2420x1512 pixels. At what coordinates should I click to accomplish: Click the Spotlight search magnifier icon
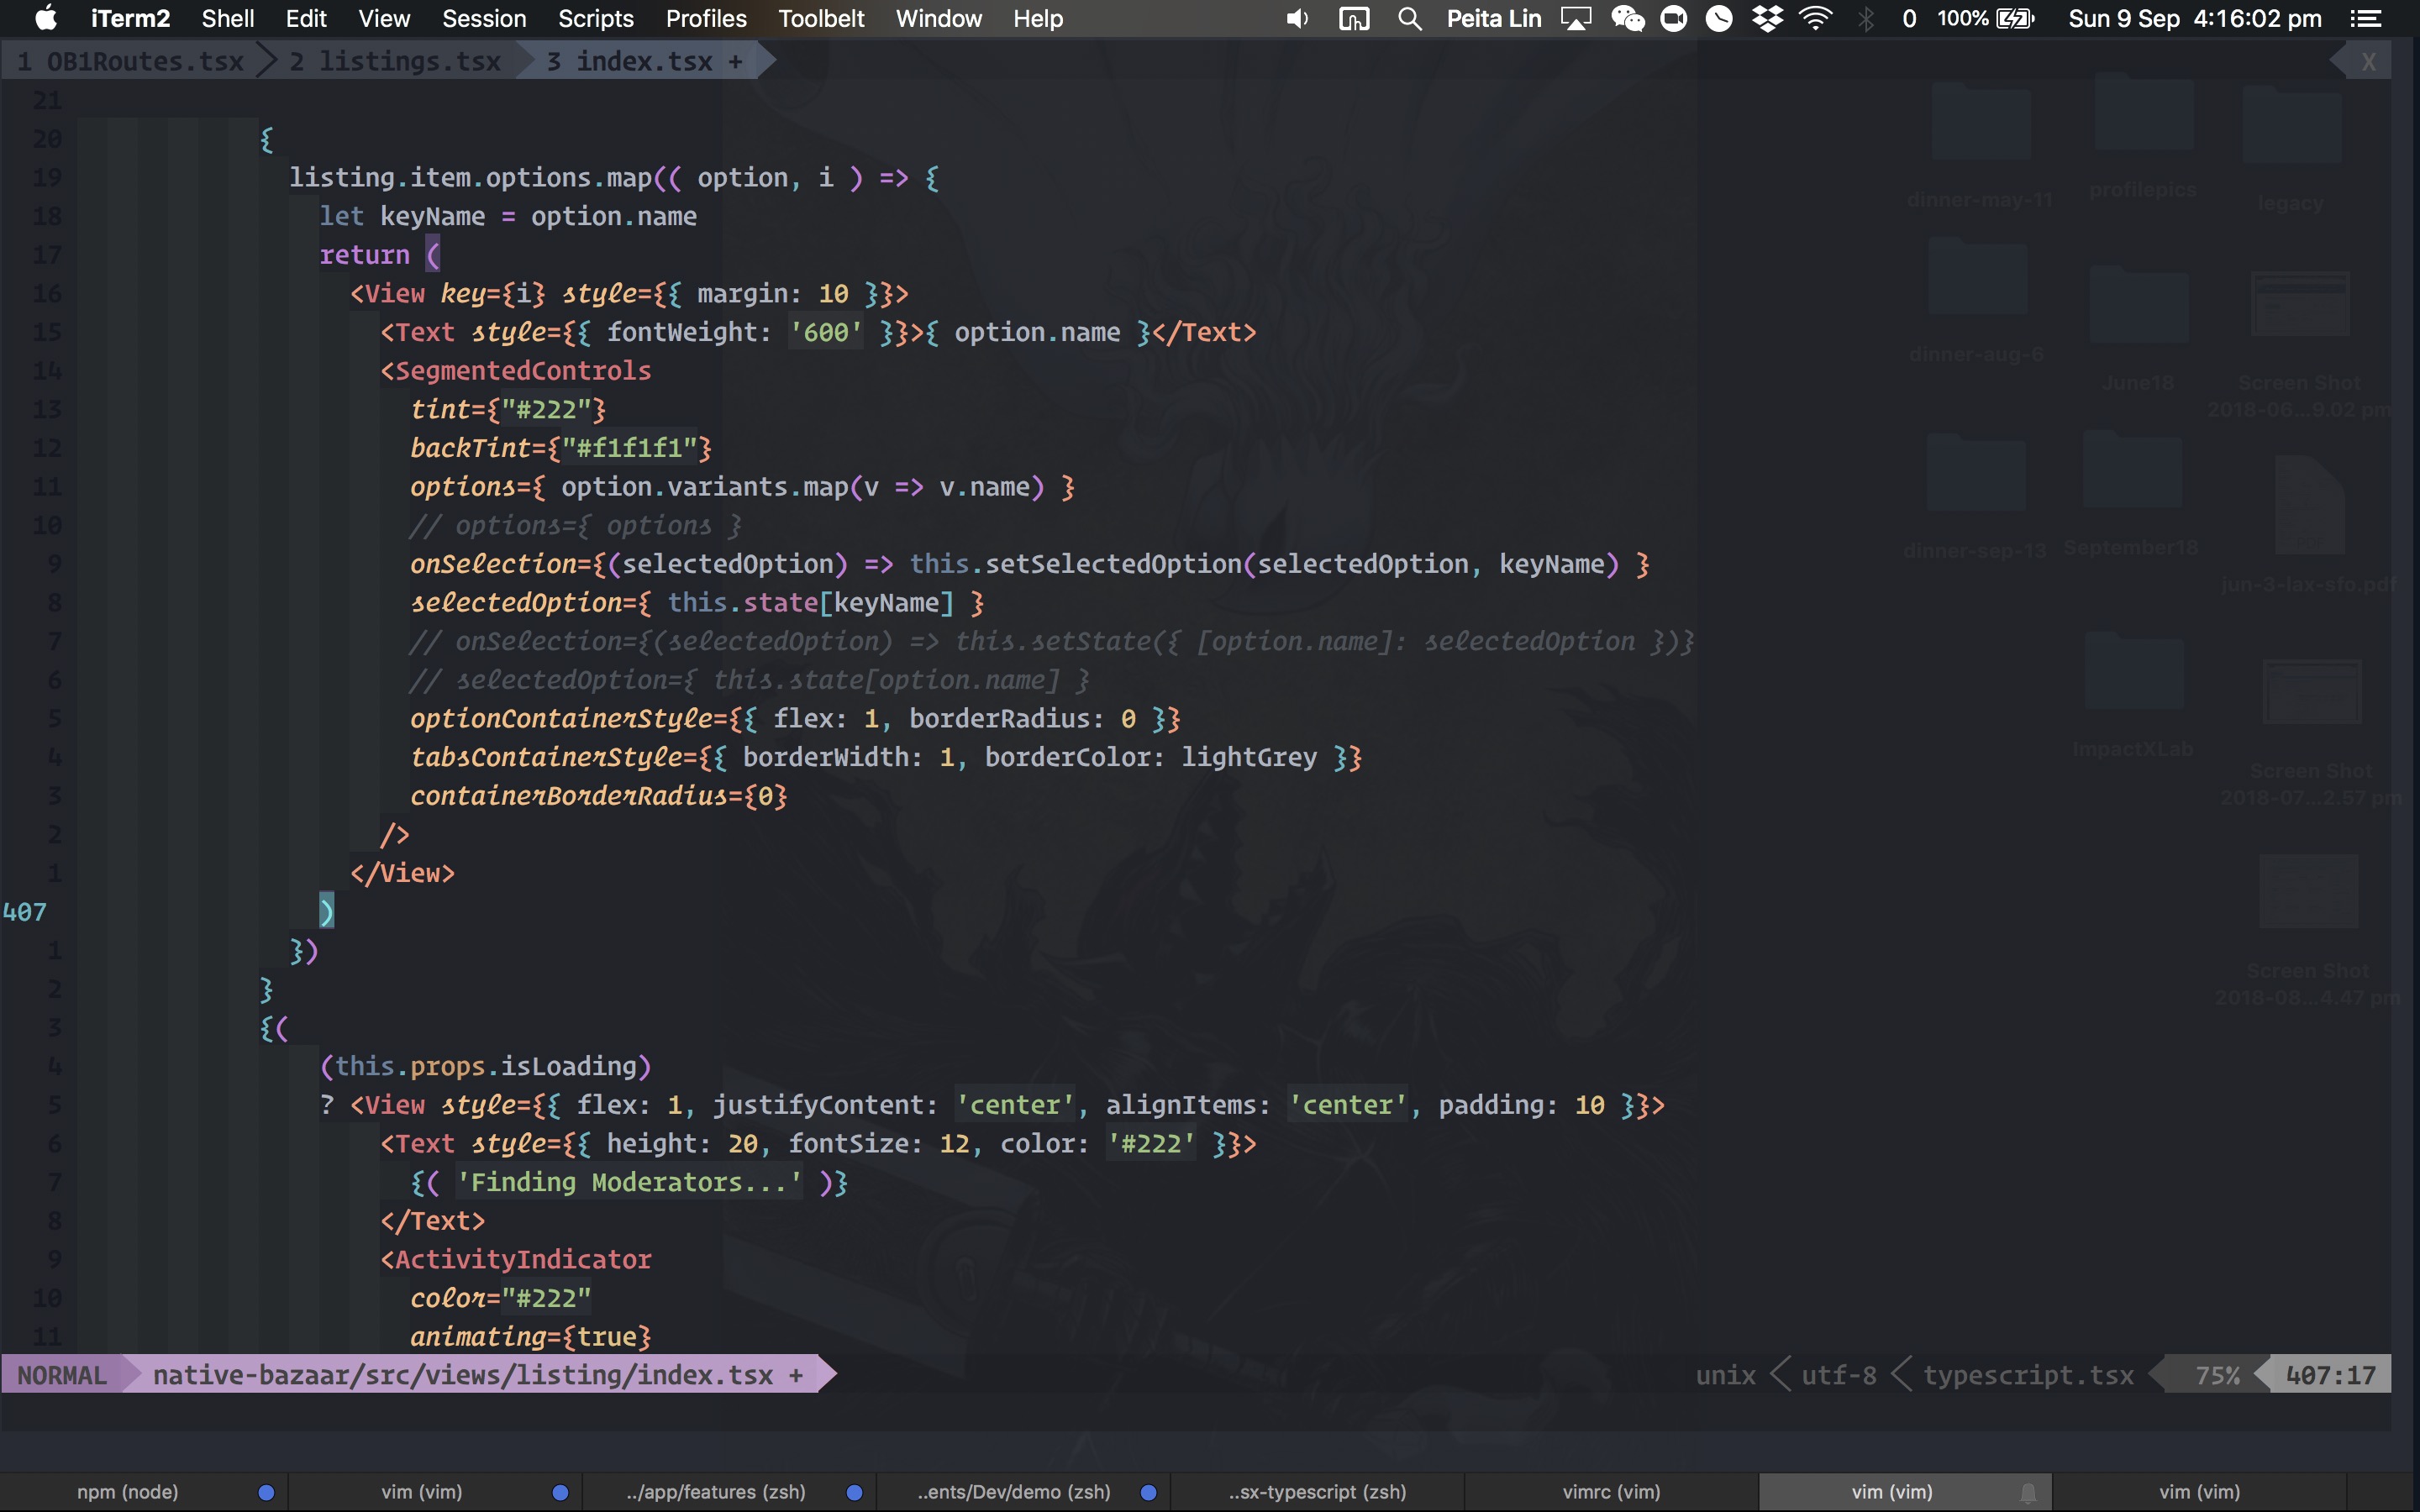click(1409, 19)
